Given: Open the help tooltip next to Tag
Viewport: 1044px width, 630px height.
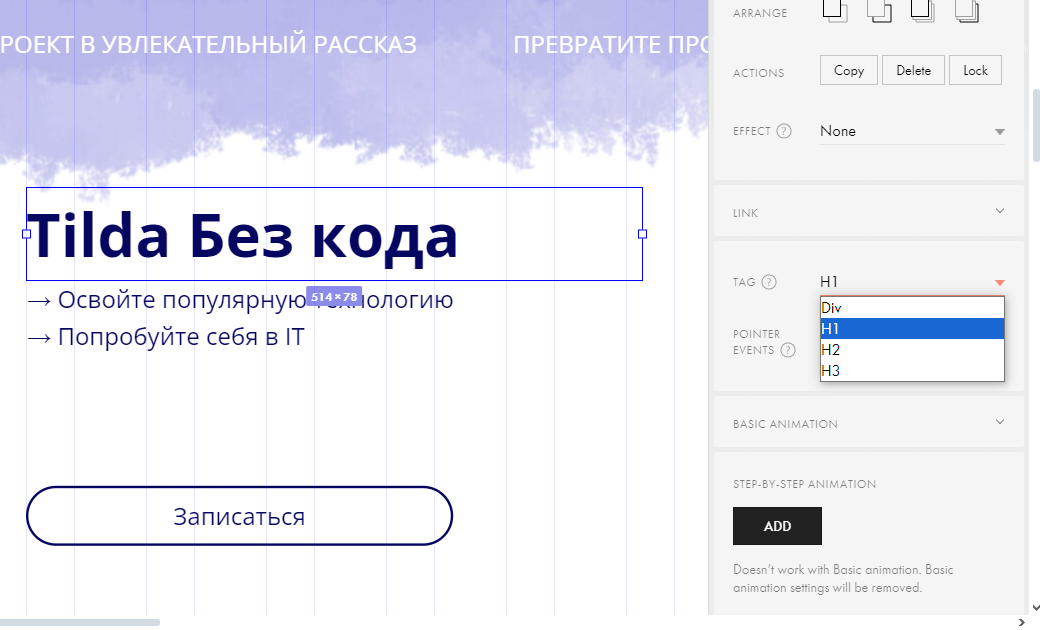Looking at the screenshot, I should (x=769, y=282).
